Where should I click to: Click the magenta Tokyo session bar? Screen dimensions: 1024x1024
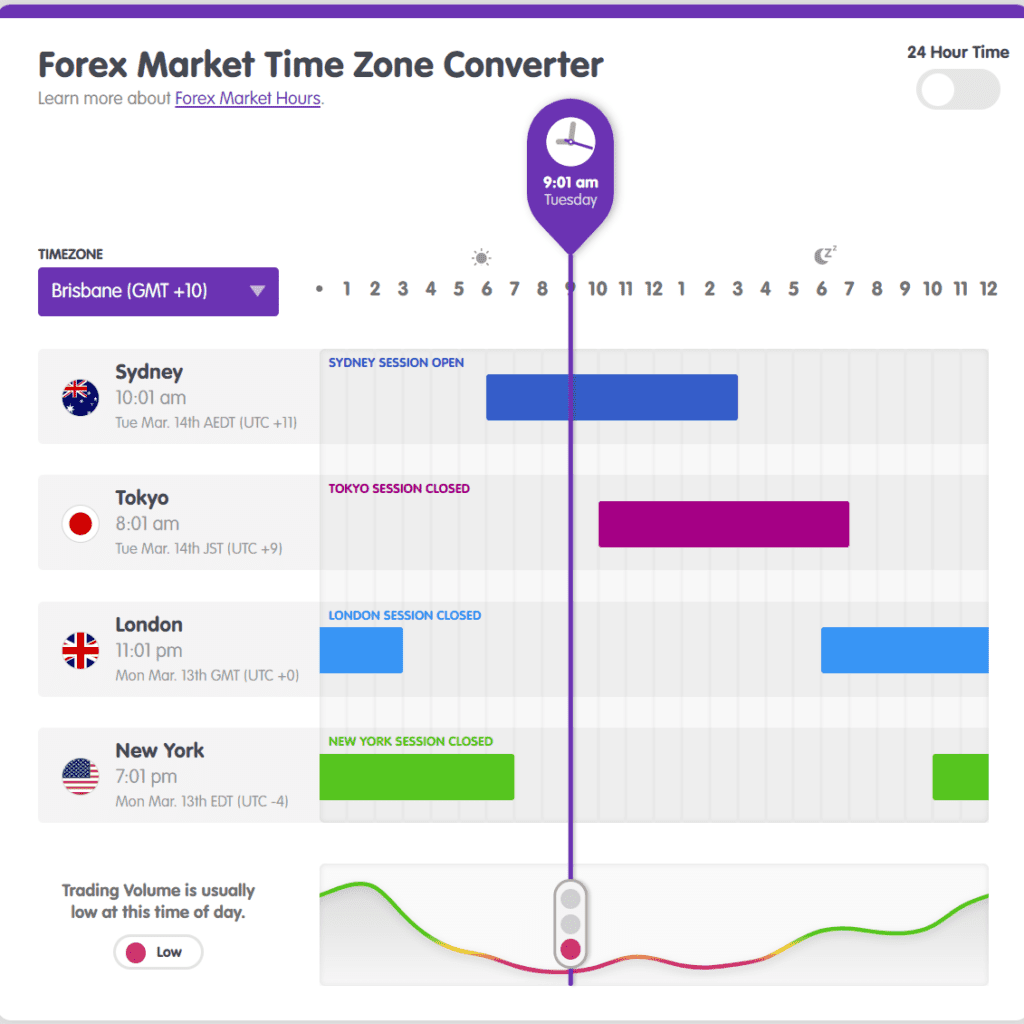[x=723, y=524]
